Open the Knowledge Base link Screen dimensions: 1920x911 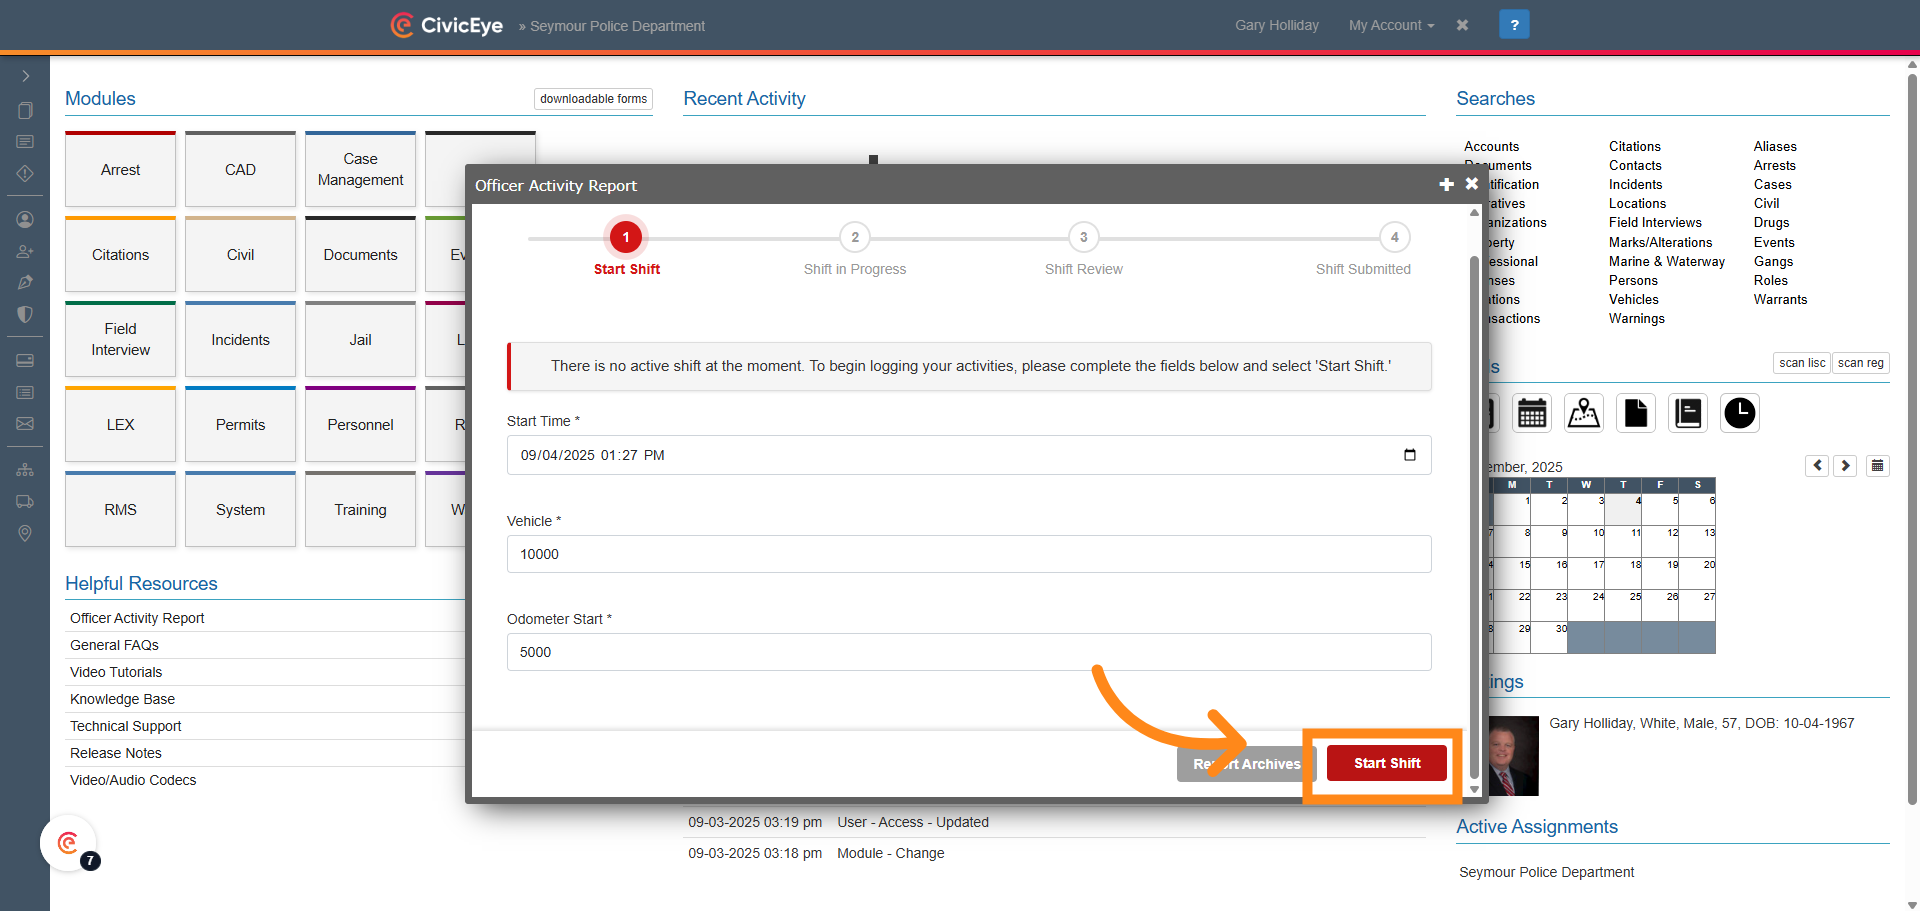[122, 699]
